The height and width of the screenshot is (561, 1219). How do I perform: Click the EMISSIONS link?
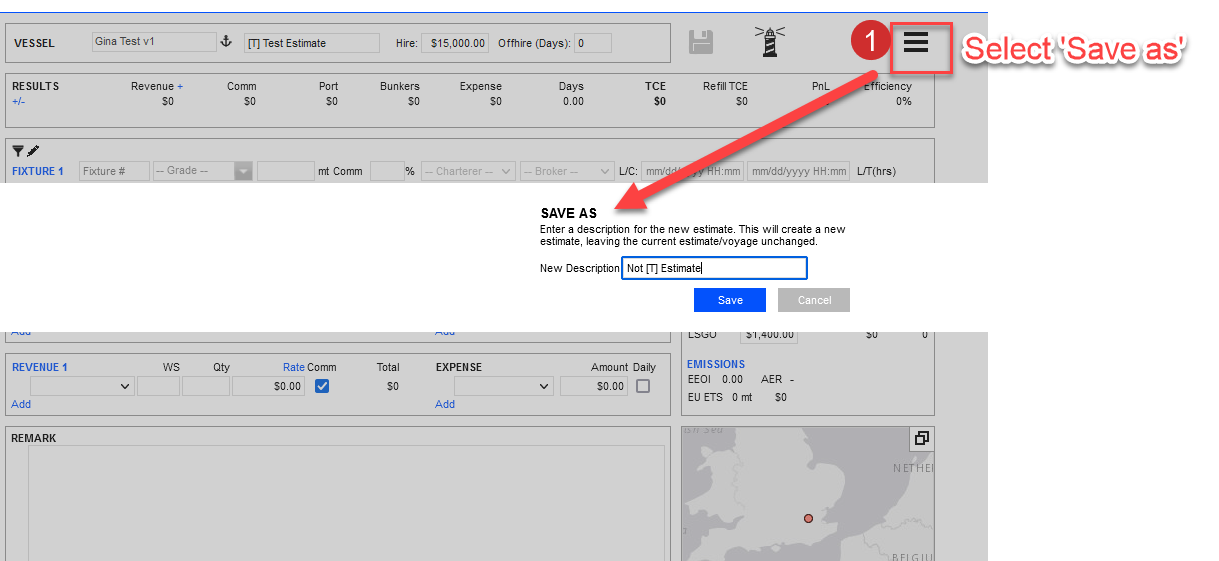click(x=716, y=364)
